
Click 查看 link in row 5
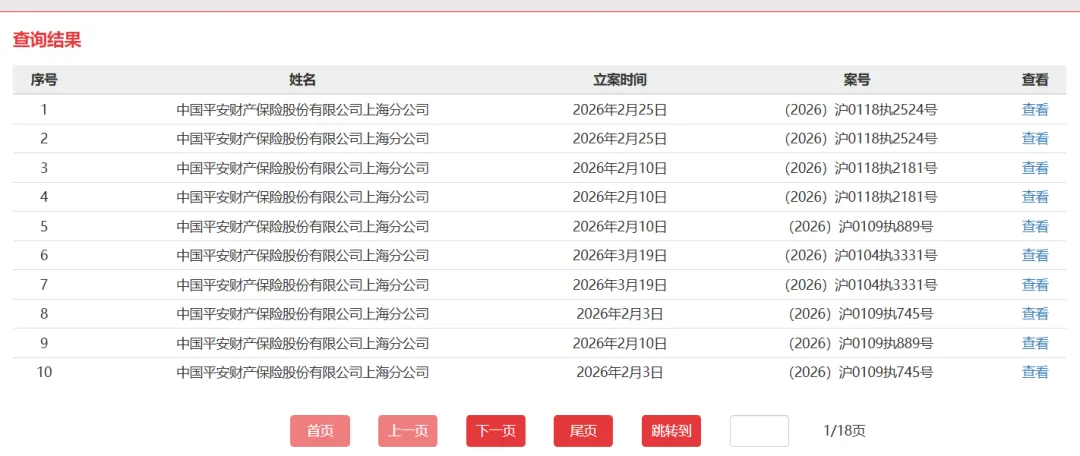coord(1035,226)
